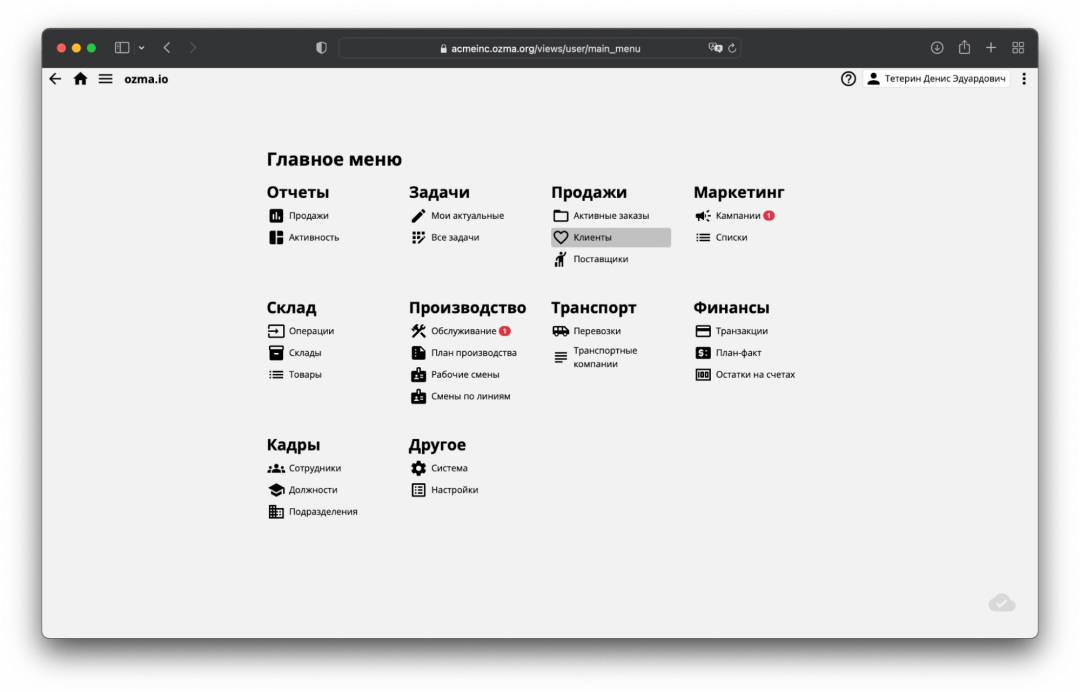Click the Кампании megaphone icon
The width and height of the screenshot is (1080, 694).
703,215
